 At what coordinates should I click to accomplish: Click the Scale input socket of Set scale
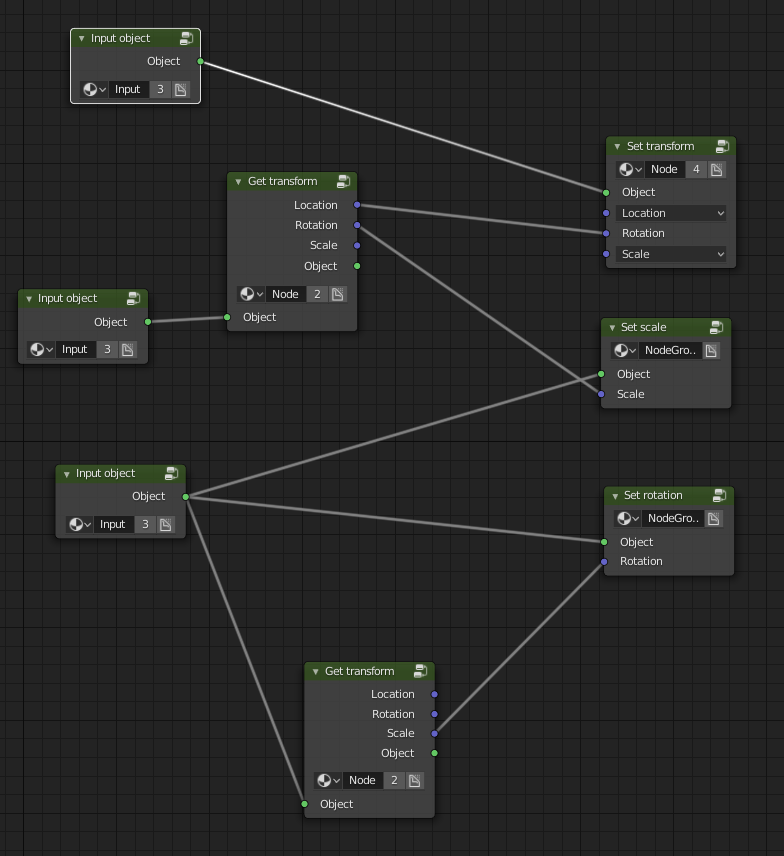point(601,394)
